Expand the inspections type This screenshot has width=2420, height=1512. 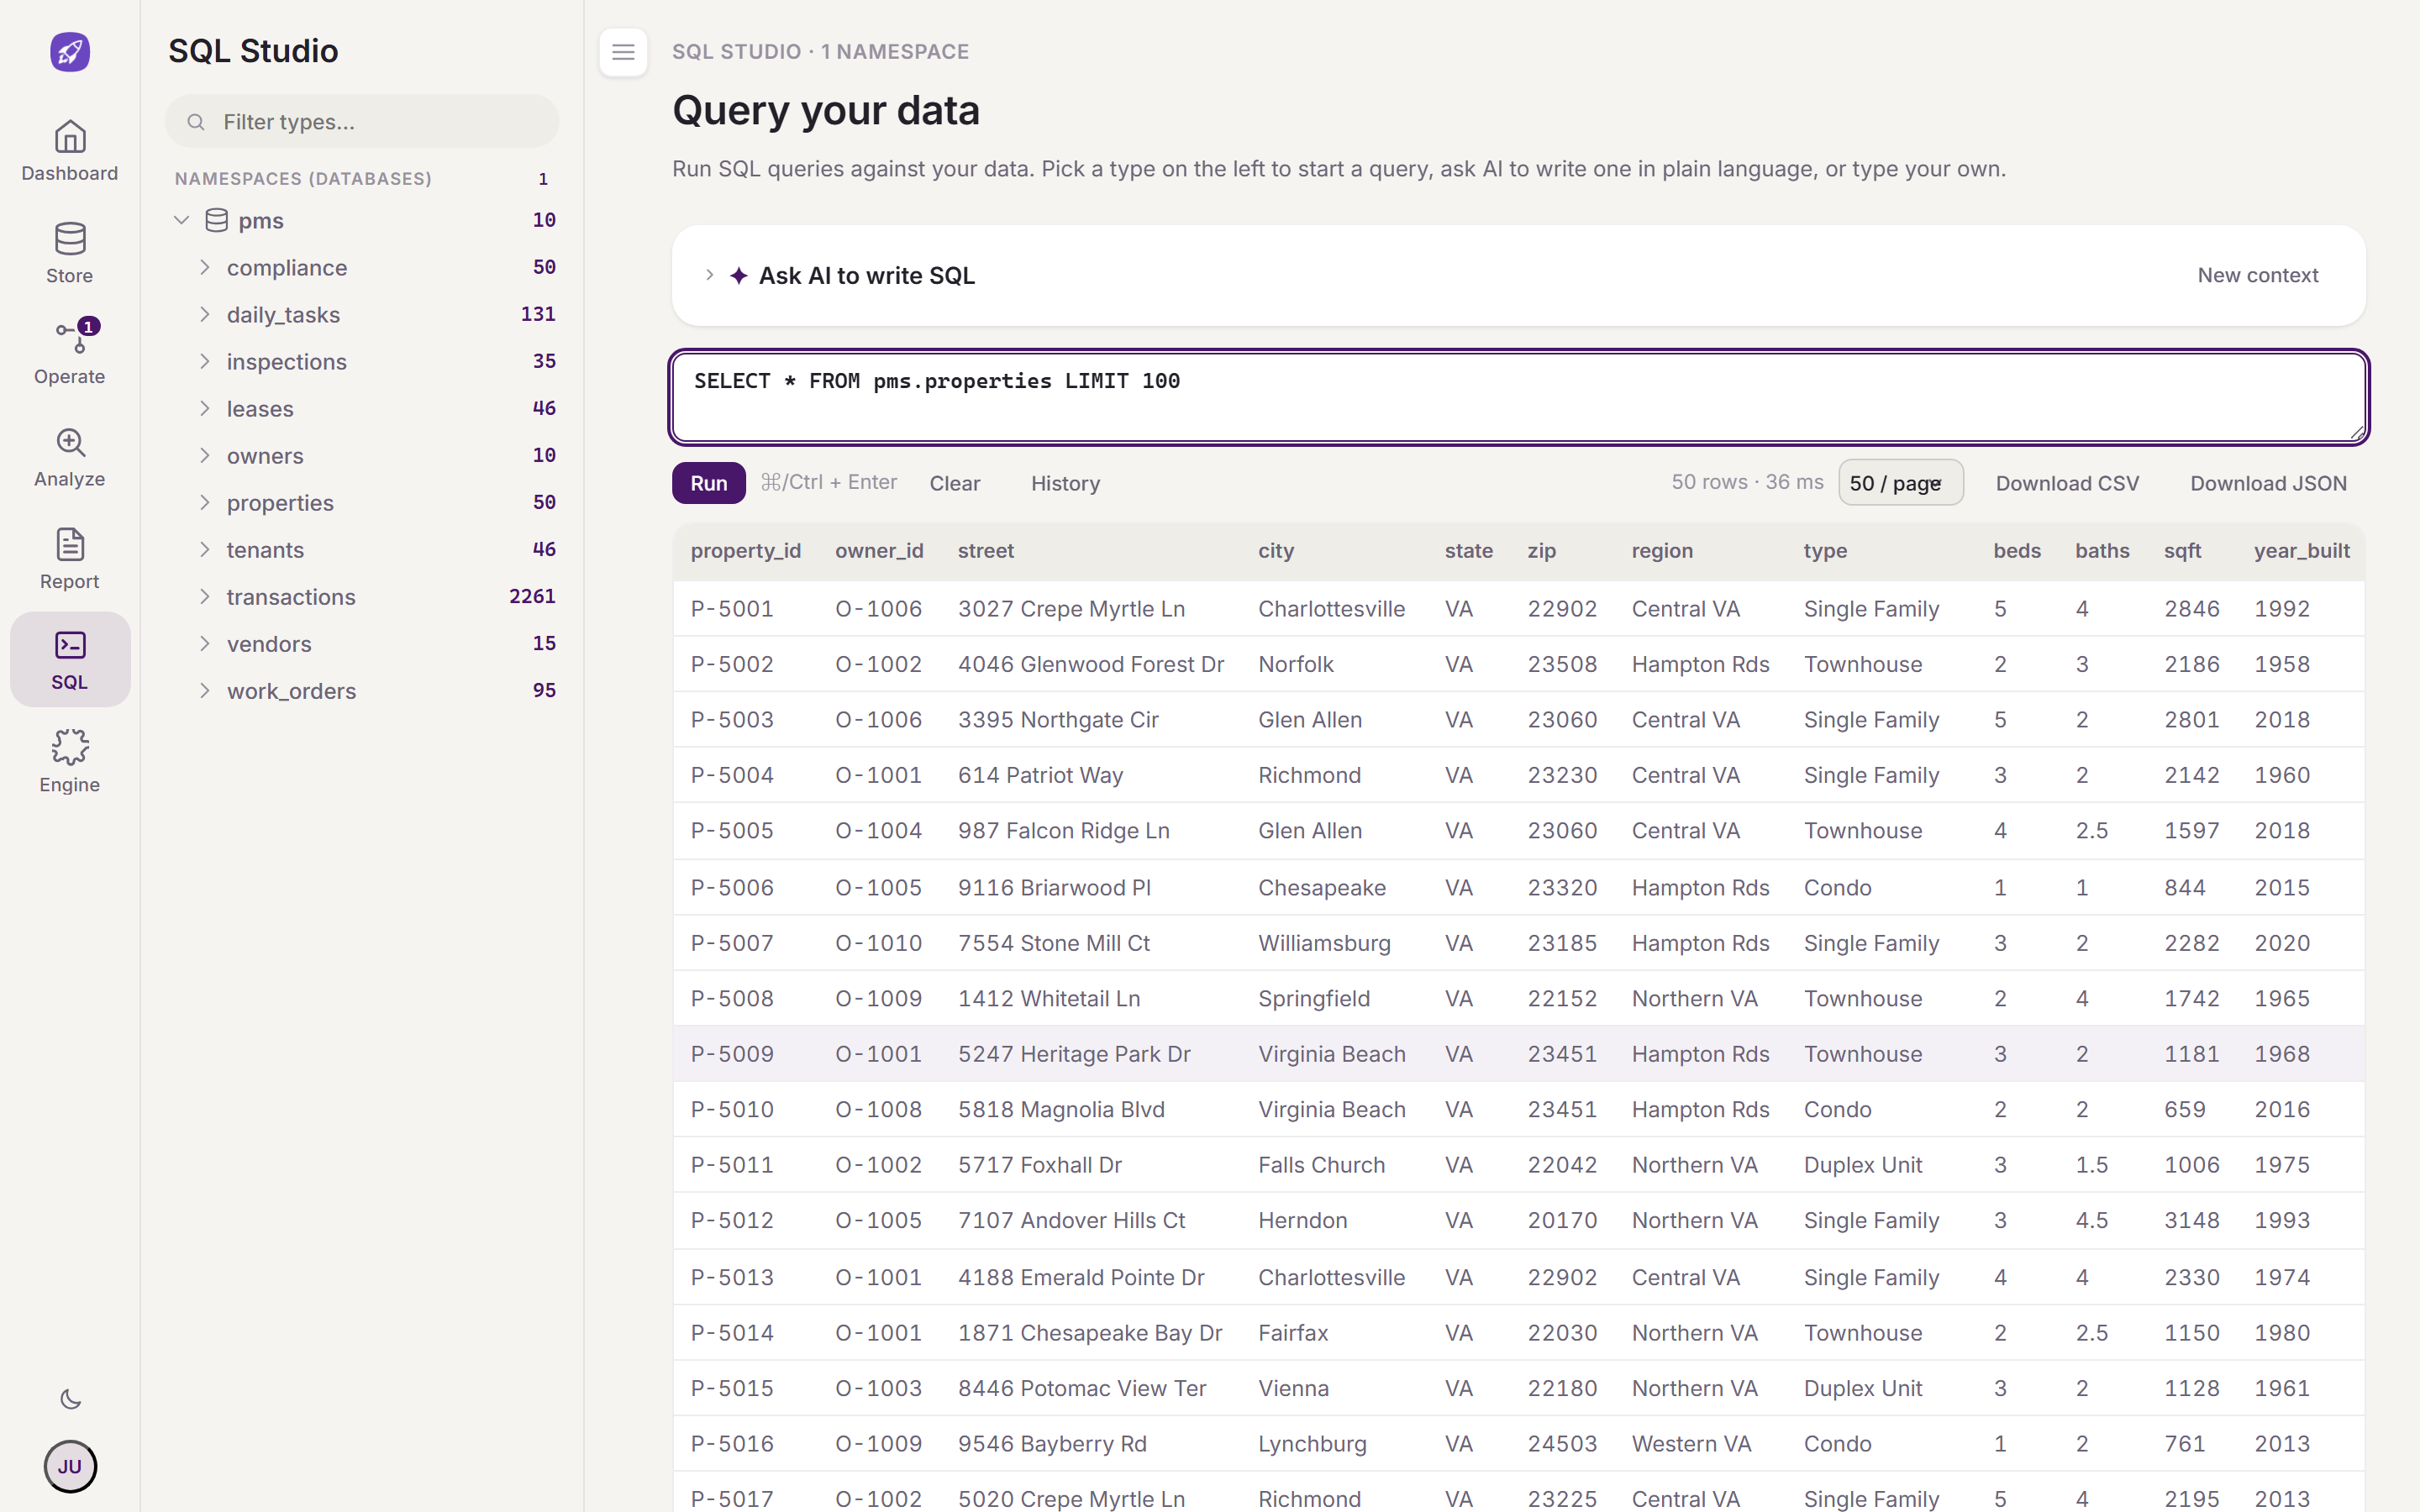tap(205, 361)
